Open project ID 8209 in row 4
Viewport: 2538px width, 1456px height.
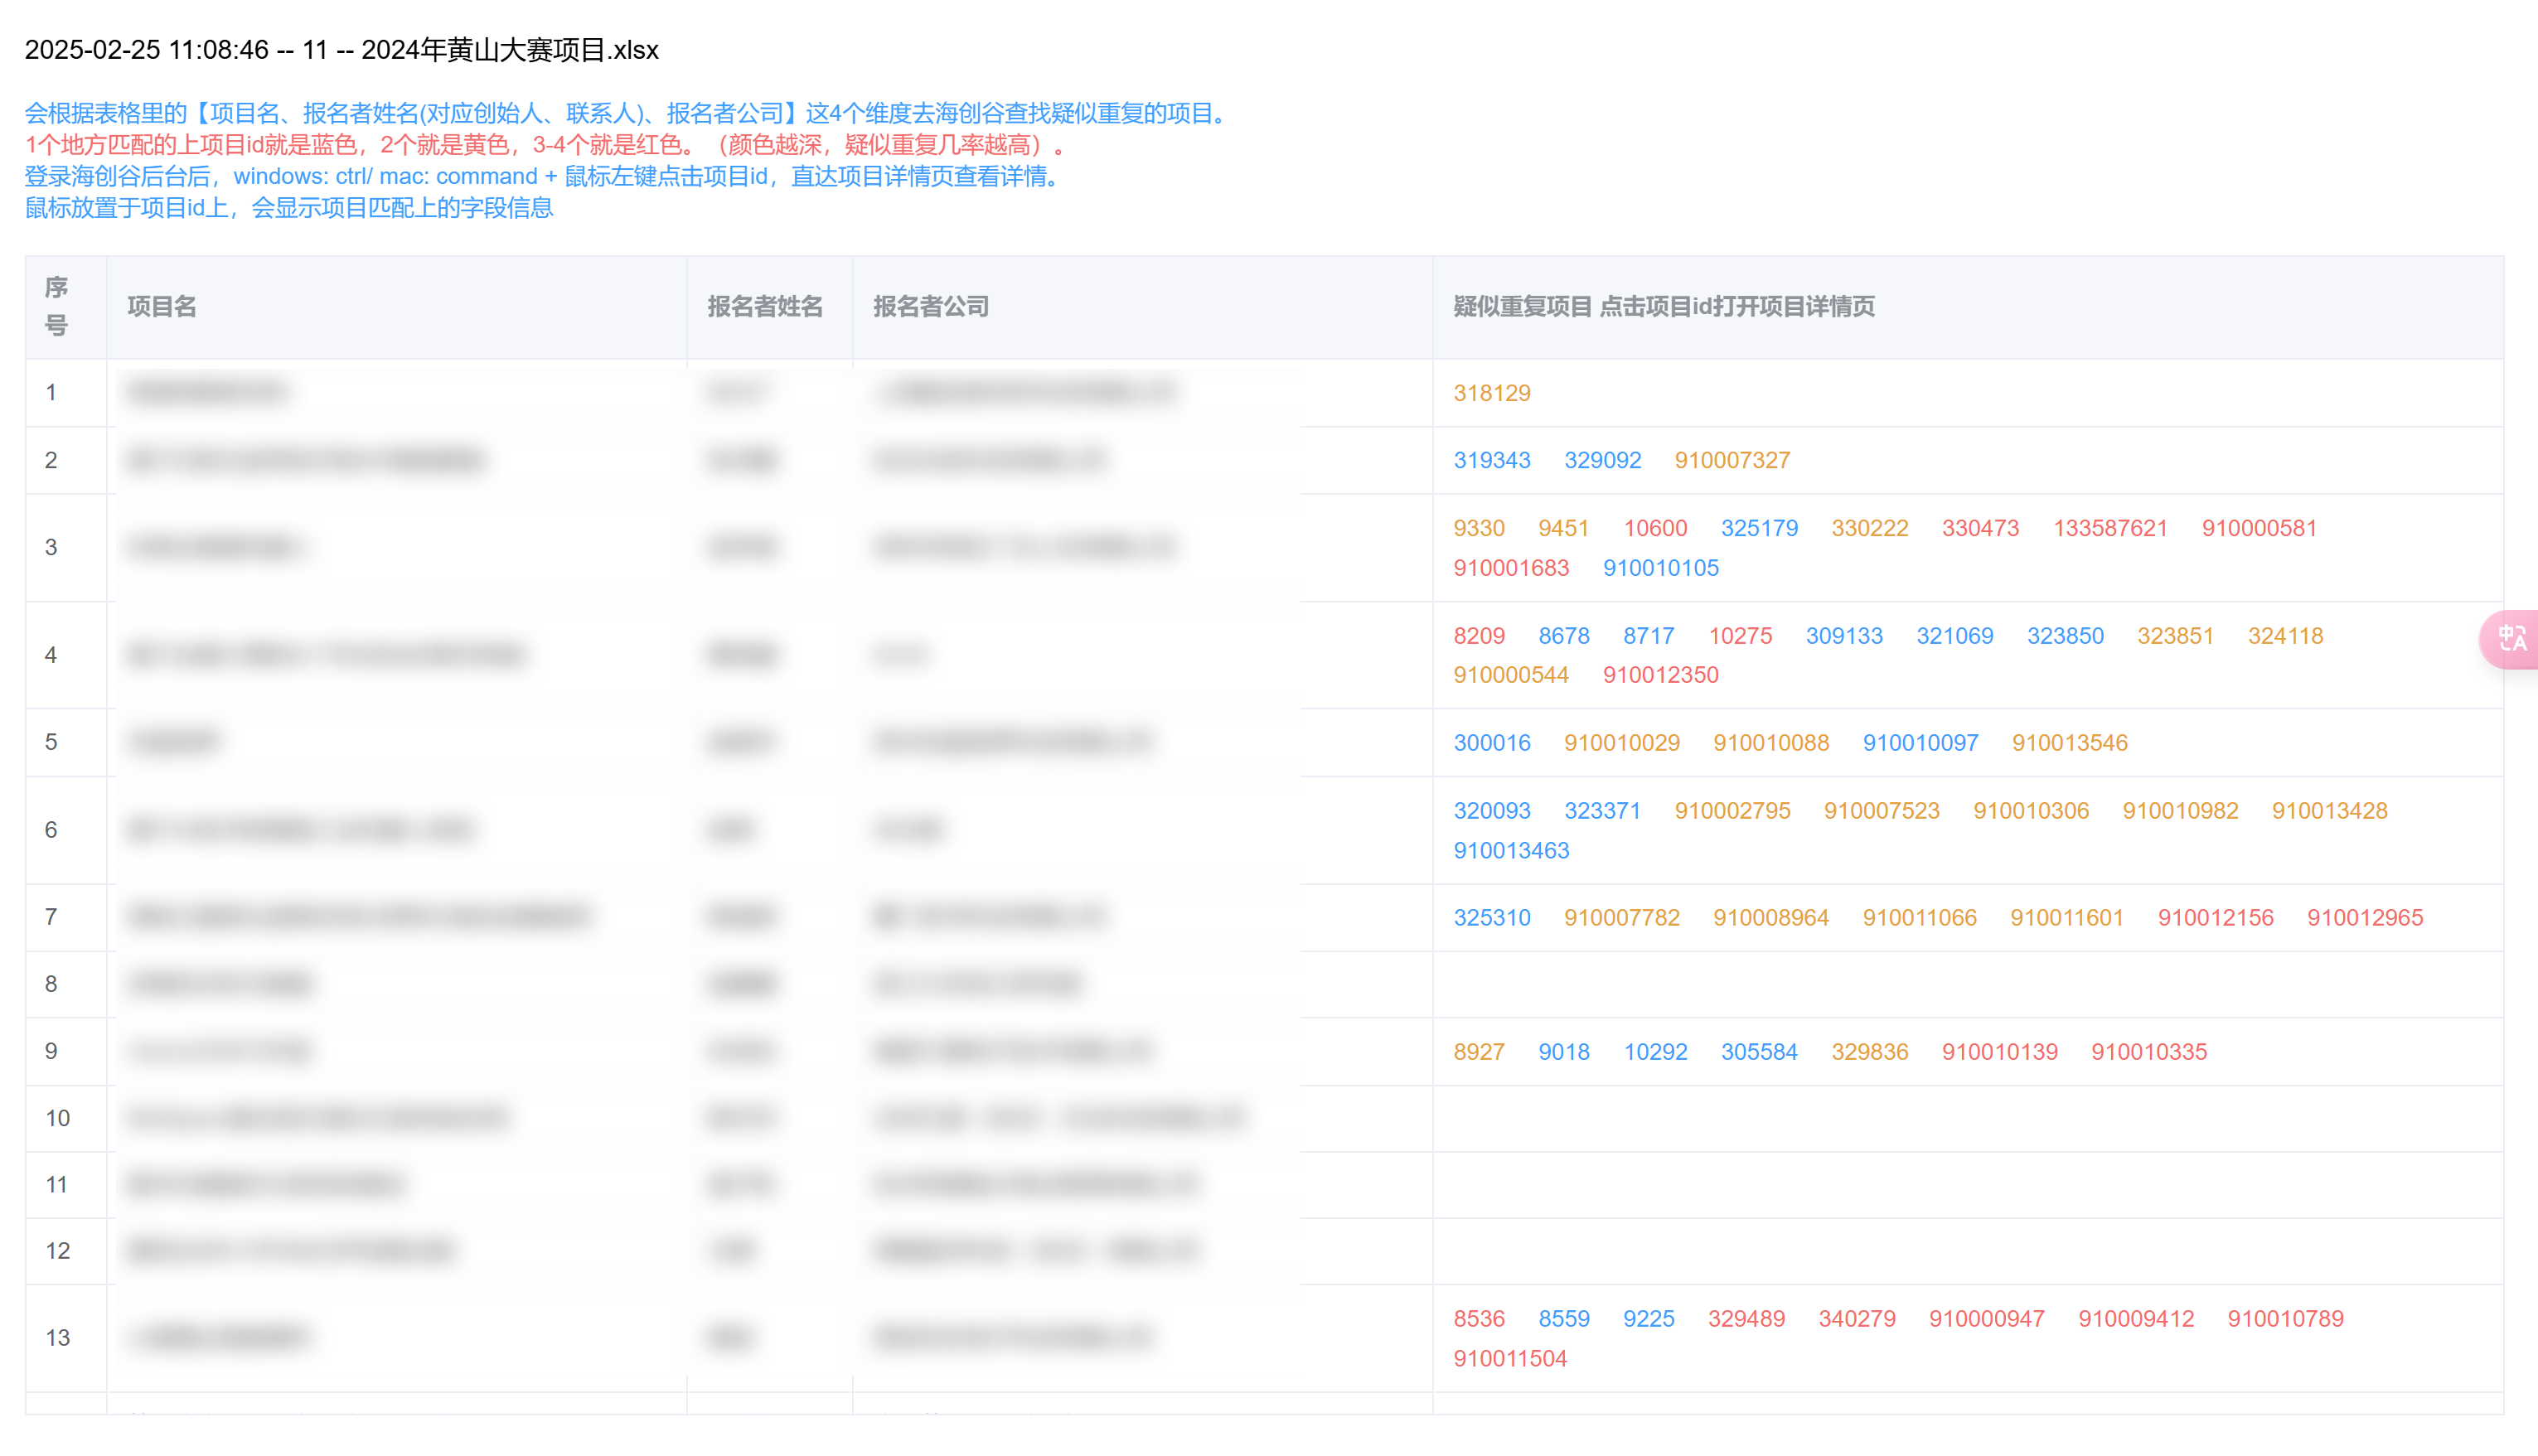coord(1478,636)
